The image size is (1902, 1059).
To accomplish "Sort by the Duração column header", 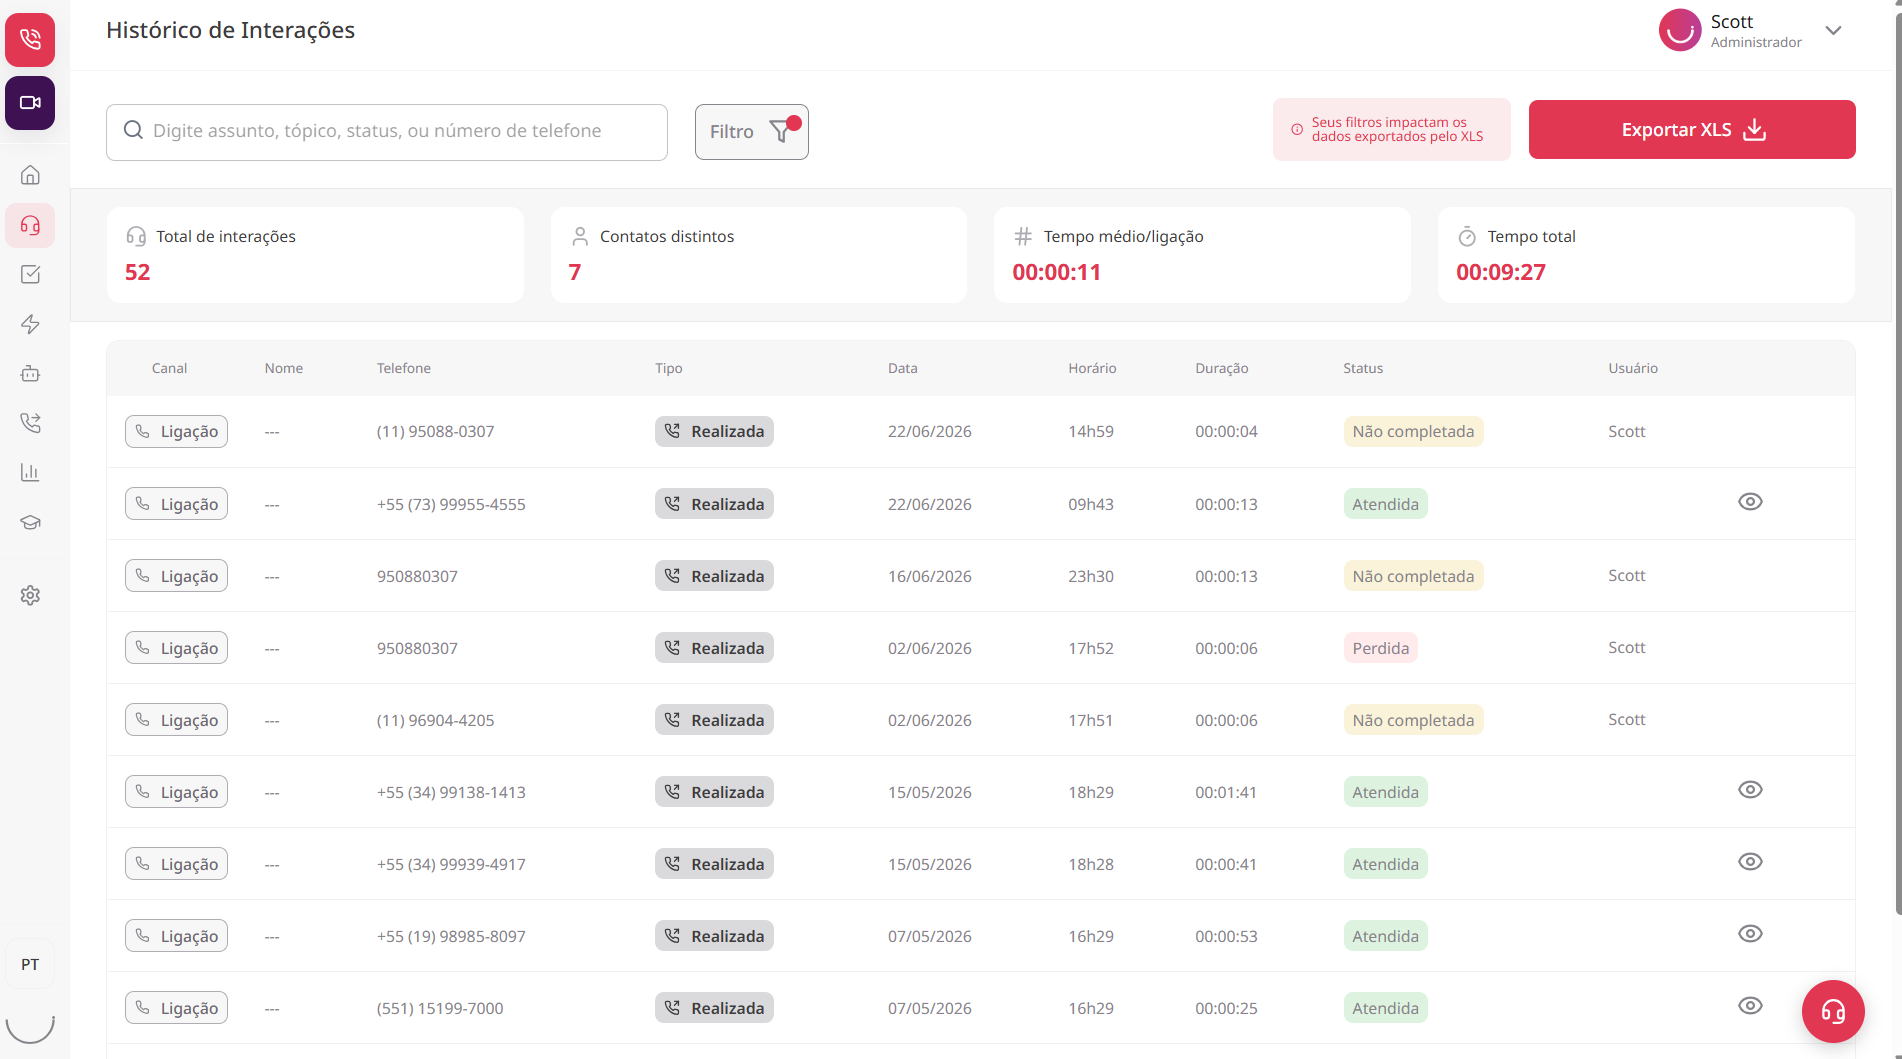I will (1222, 368).
